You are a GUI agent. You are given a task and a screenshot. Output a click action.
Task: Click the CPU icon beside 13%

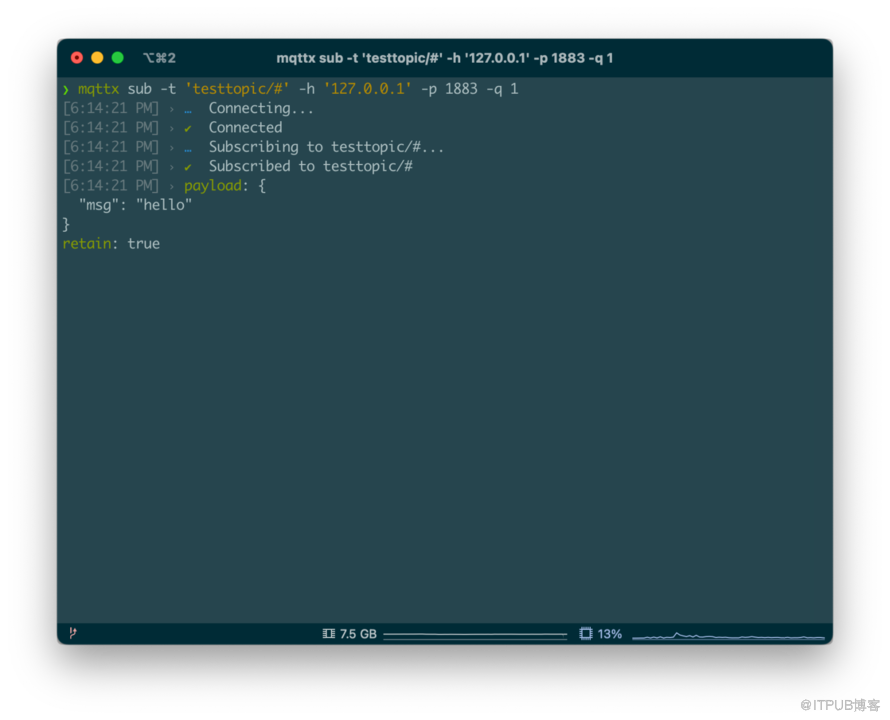click(x=586, y=634)
